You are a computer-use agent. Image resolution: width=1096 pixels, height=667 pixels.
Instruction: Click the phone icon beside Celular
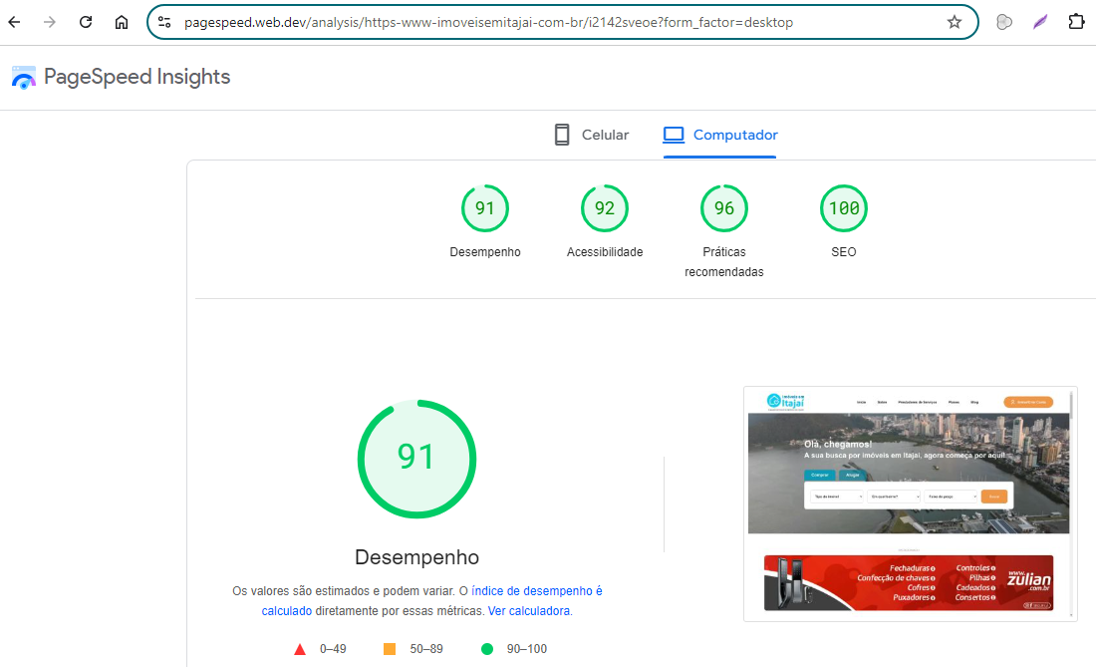pyautogui.click(x=560, y=133)
